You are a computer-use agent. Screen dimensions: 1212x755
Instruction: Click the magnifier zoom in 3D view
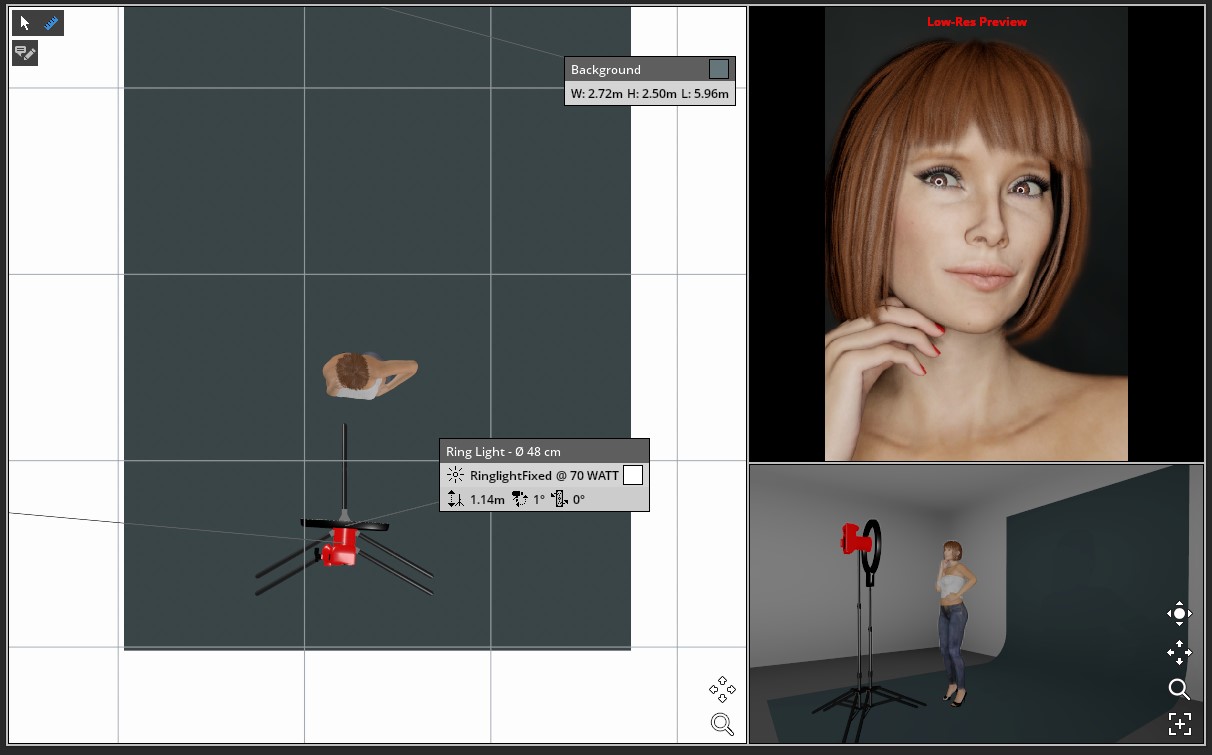click(1179, 688)
